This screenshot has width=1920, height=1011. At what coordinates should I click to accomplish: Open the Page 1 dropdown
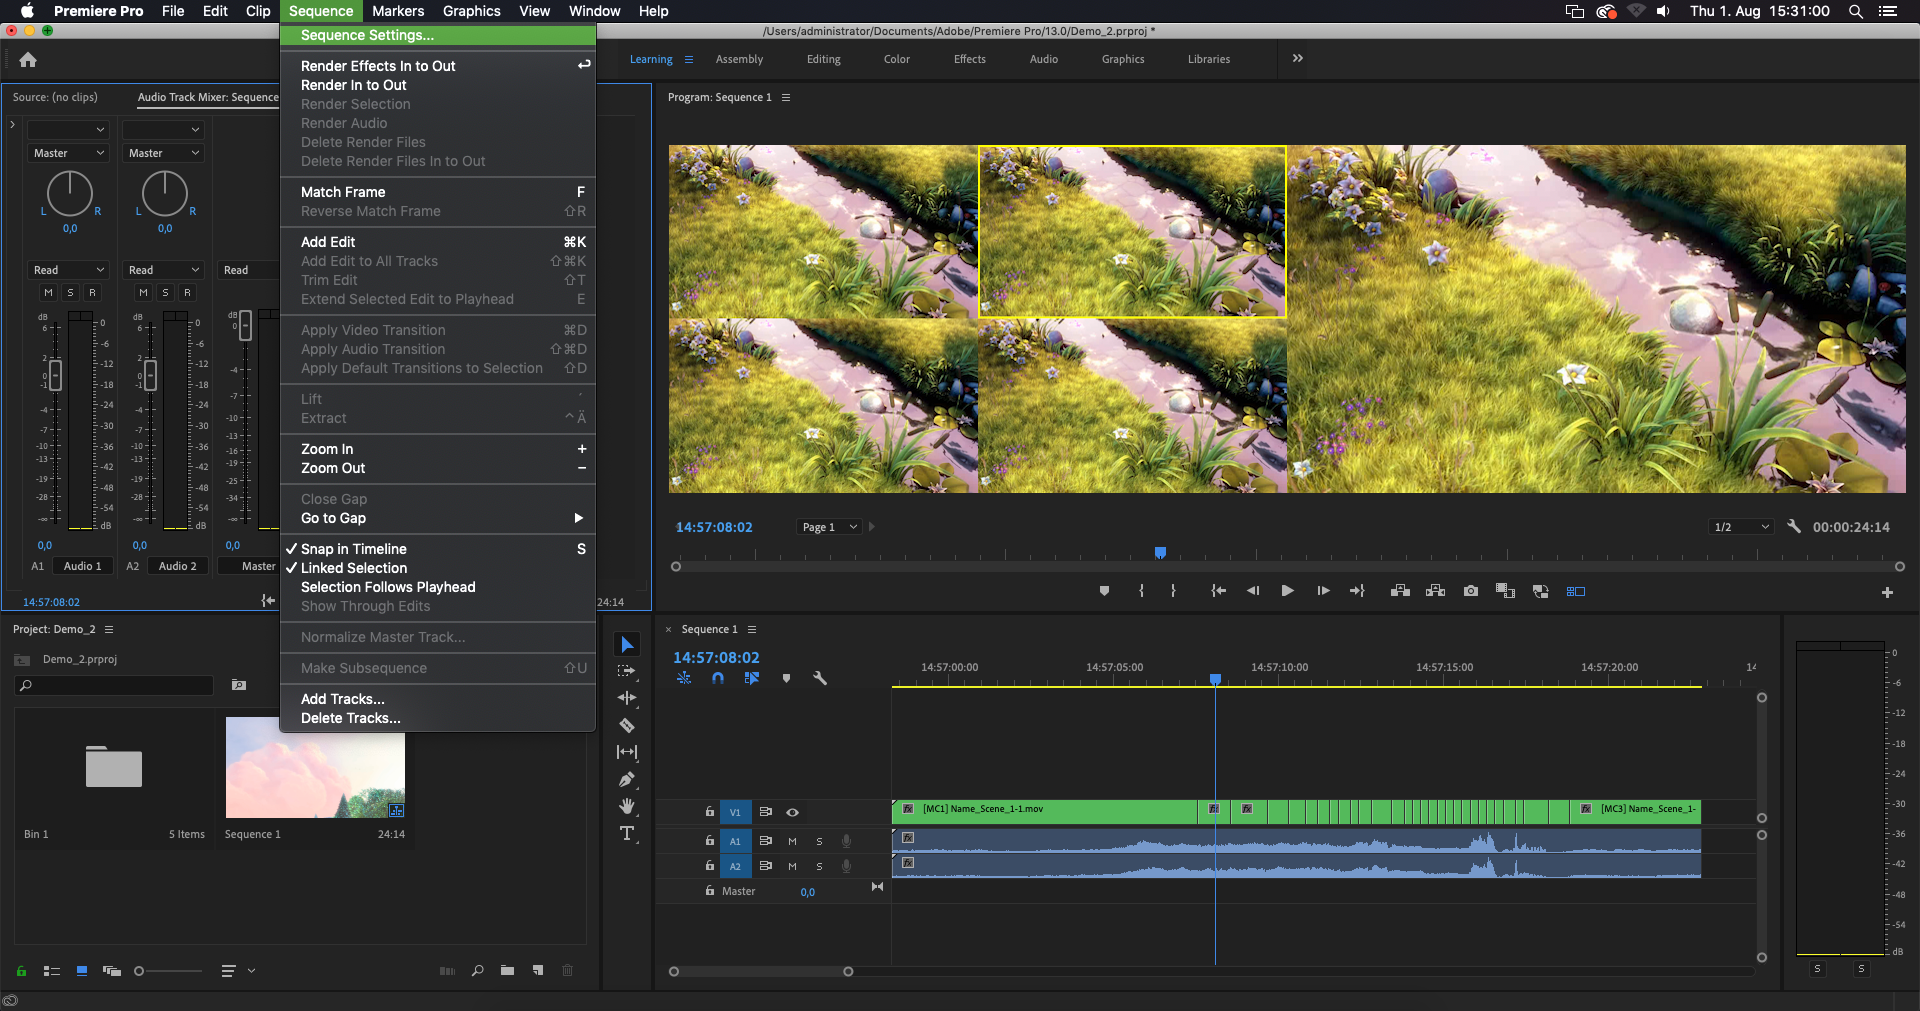[x=829, y=527]
